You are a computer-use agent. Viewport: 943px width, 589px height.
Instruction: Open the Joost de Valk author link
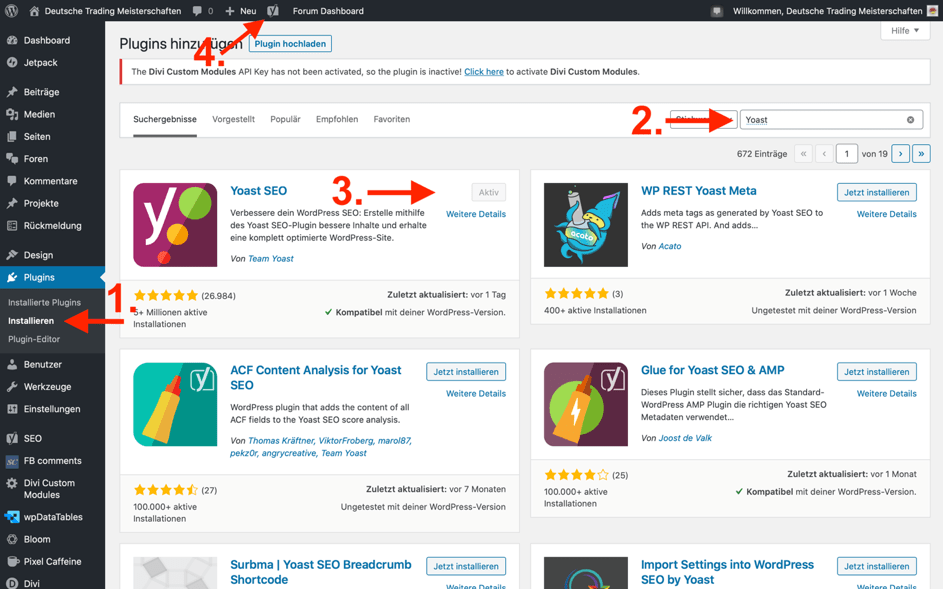684,438
